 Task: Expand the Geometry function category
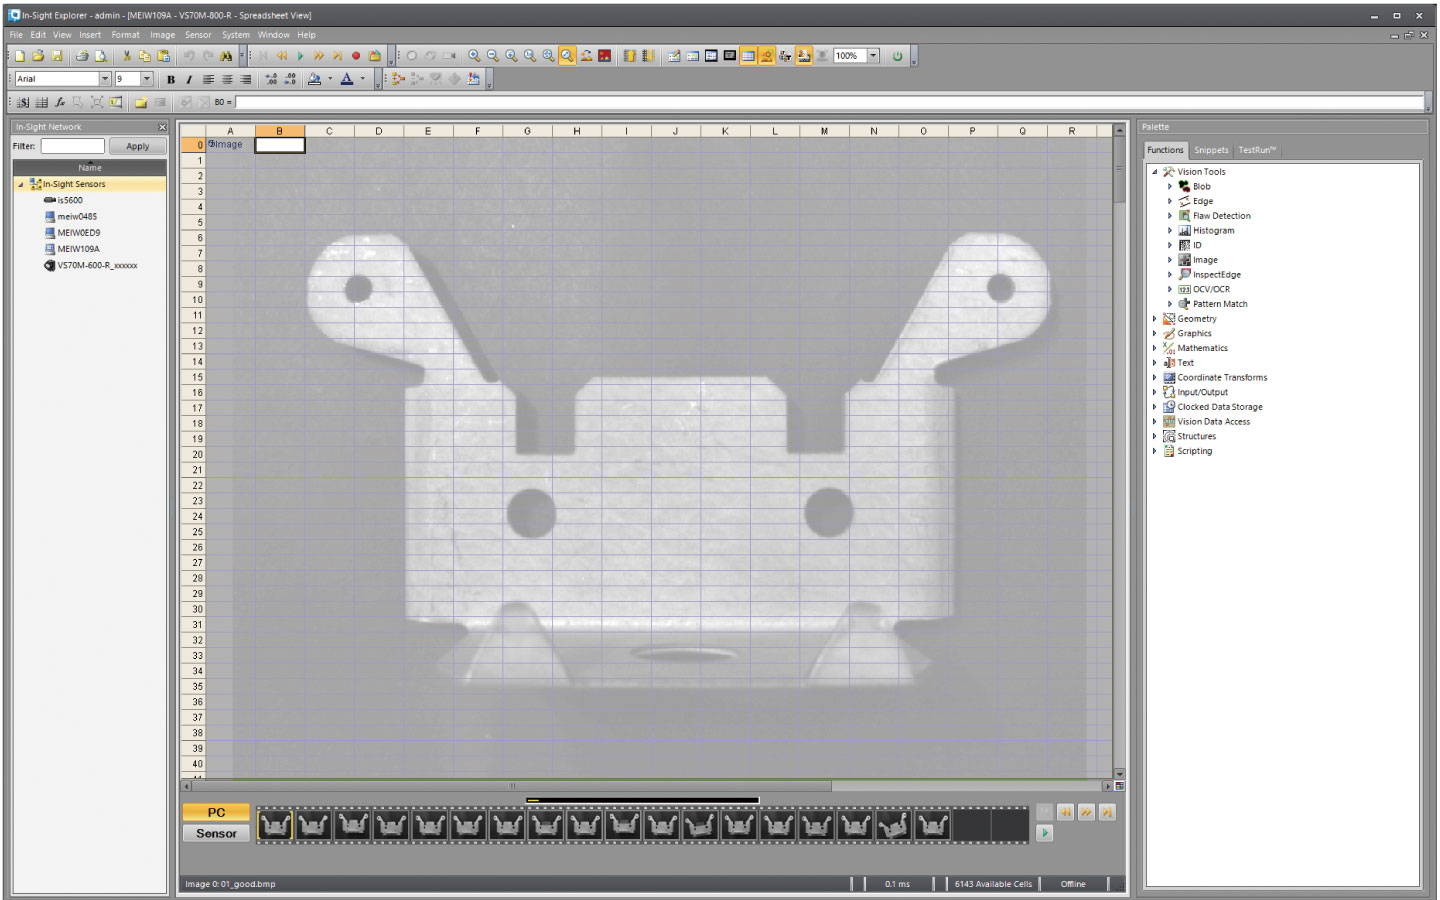pyautogui.click(x=1155, y=319)
